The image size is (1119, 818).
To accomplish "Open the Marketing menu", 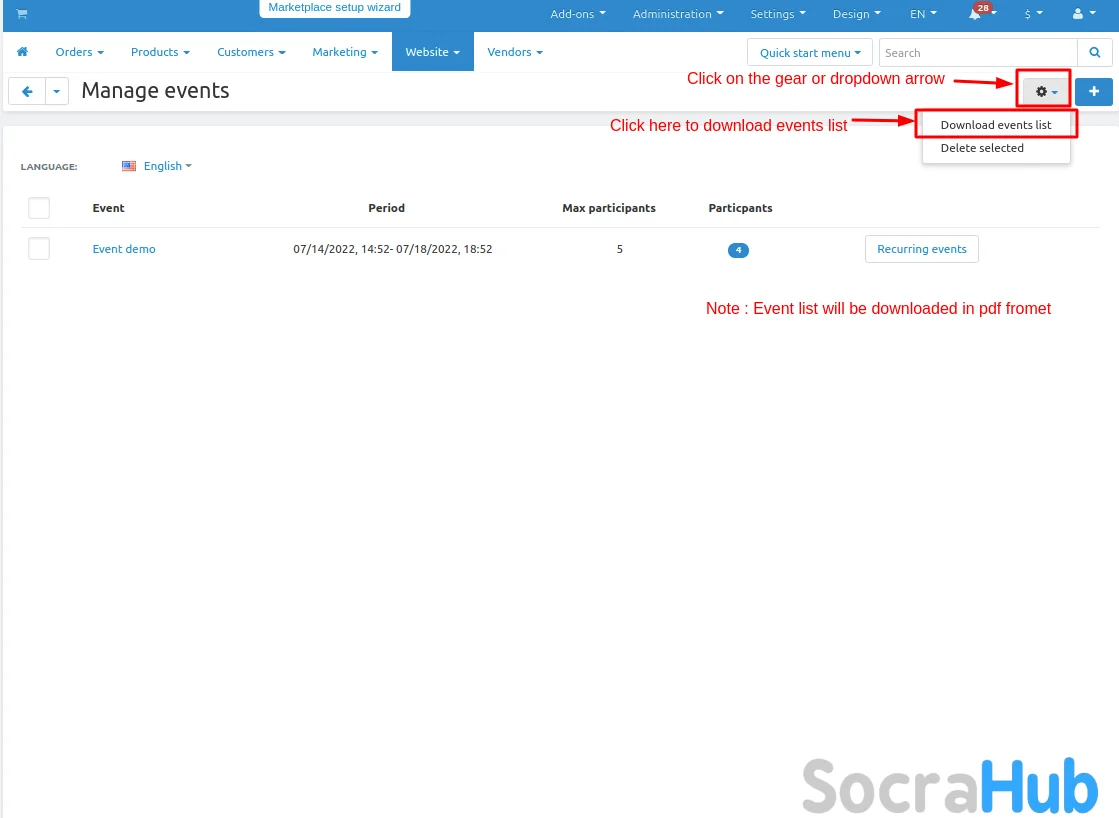I will (345, 51).
